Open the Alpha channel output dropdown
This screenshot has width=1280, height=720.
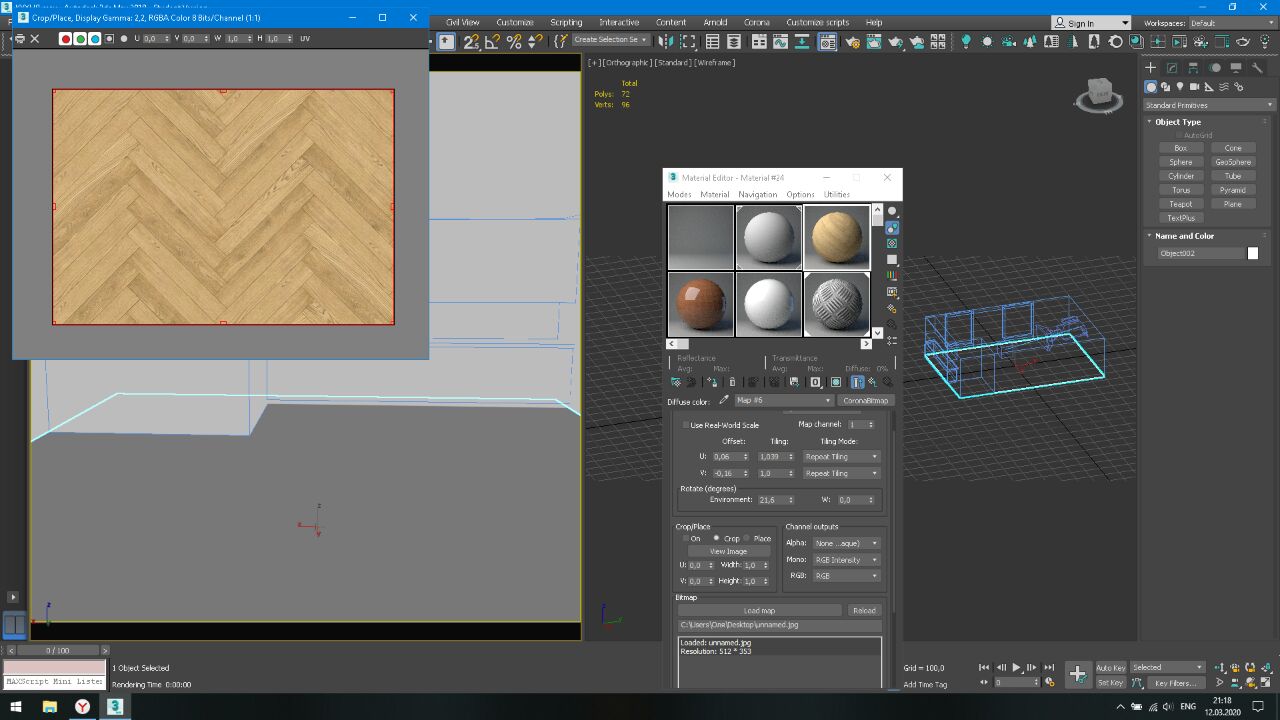846,543
